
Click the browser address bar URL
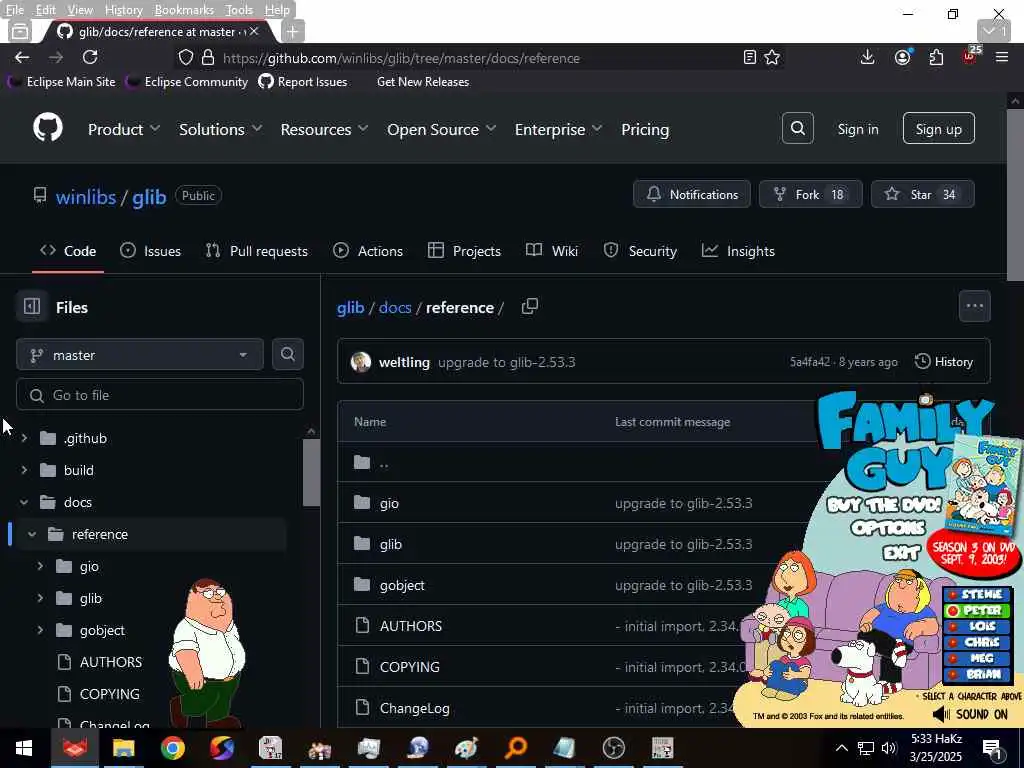pos(401,58)
